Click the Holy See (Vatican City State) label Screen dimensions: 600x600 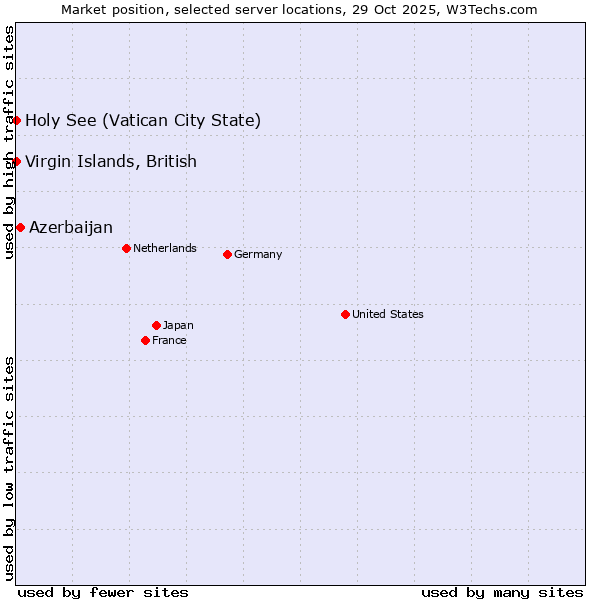pyautogui.click(x=143, y=121)
